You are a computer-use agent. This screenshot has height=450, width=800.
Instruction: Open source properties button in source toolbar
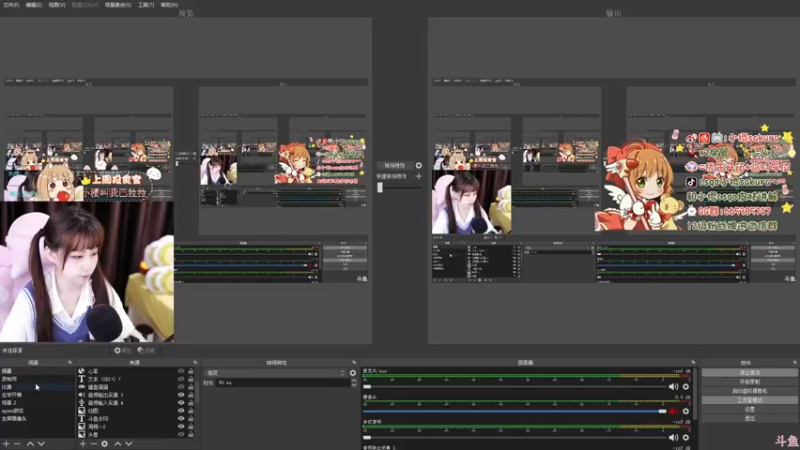click(122, 351)
